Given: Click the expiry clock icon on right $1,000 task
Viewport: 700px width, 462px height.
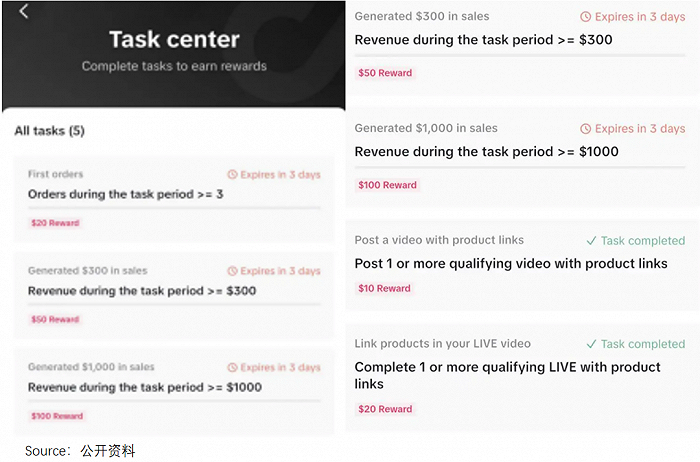Looking at the screenshot, I should (x=586, y=129).
